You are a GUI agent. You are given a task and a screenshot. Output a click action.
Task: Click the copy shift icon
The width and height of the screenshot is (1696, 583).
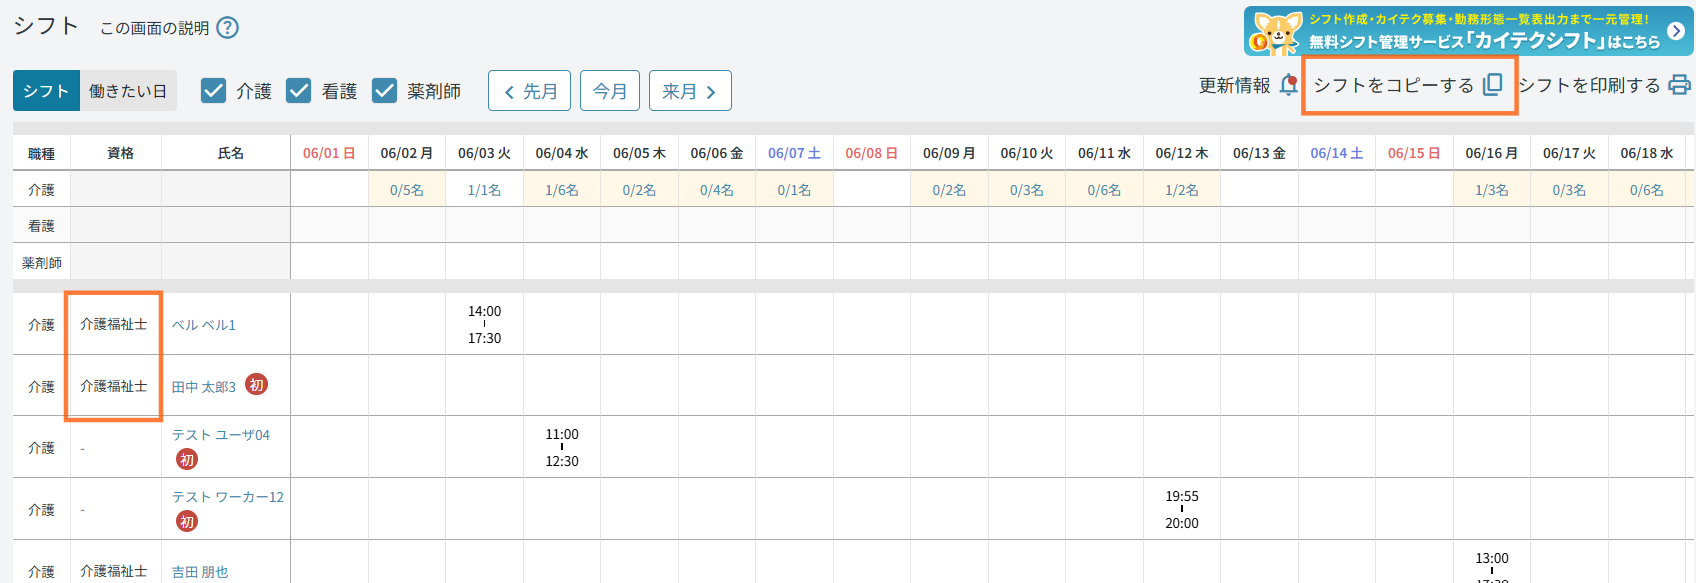pos(1492,85)
